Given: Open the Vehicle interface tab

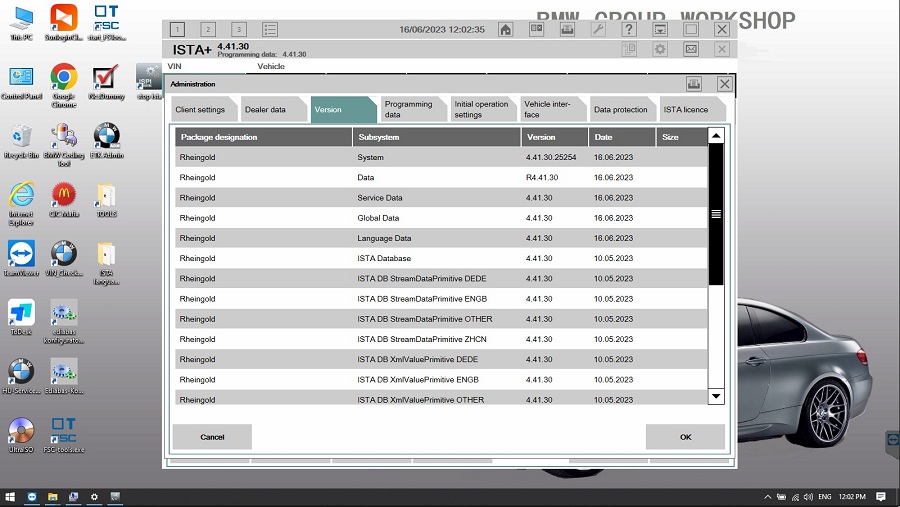Looking at the screenshot, I should 553,110.
